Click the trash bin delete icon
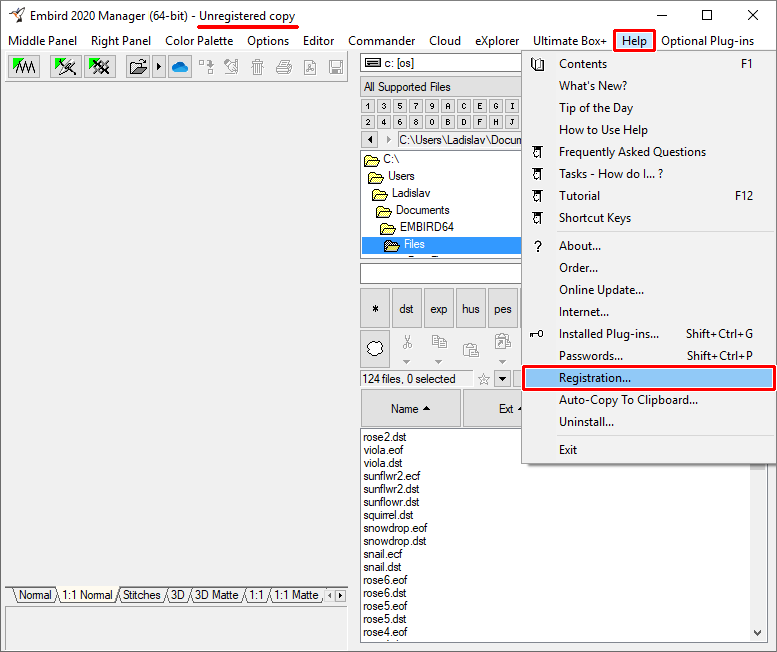 point(257,66)
